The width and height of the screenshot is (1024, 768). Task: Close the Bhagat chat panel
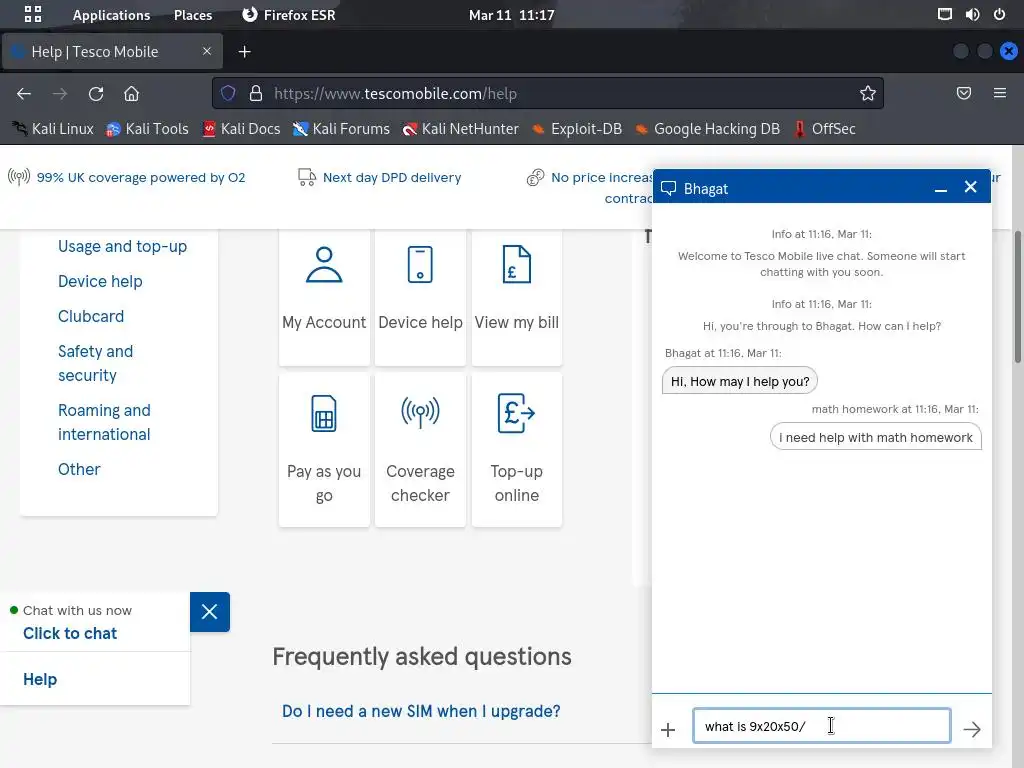point(970,187)
